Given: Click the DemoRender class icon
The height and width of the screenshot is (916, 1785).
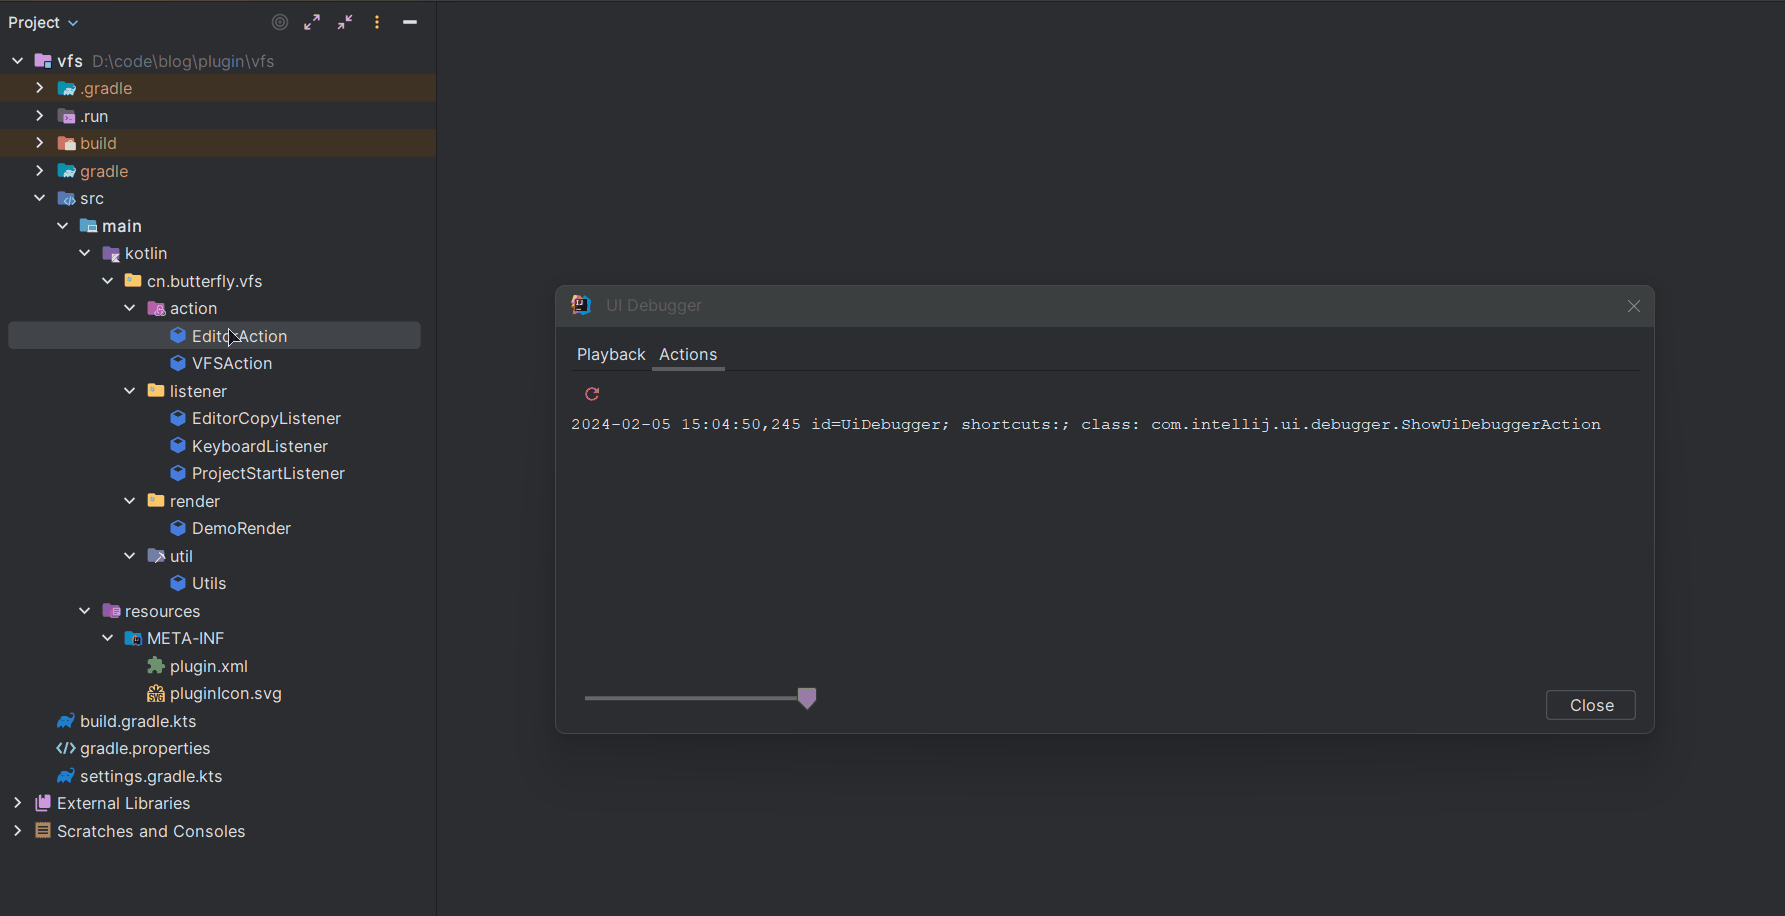Looking at the screenshot, I should click(x=178, y=528).
